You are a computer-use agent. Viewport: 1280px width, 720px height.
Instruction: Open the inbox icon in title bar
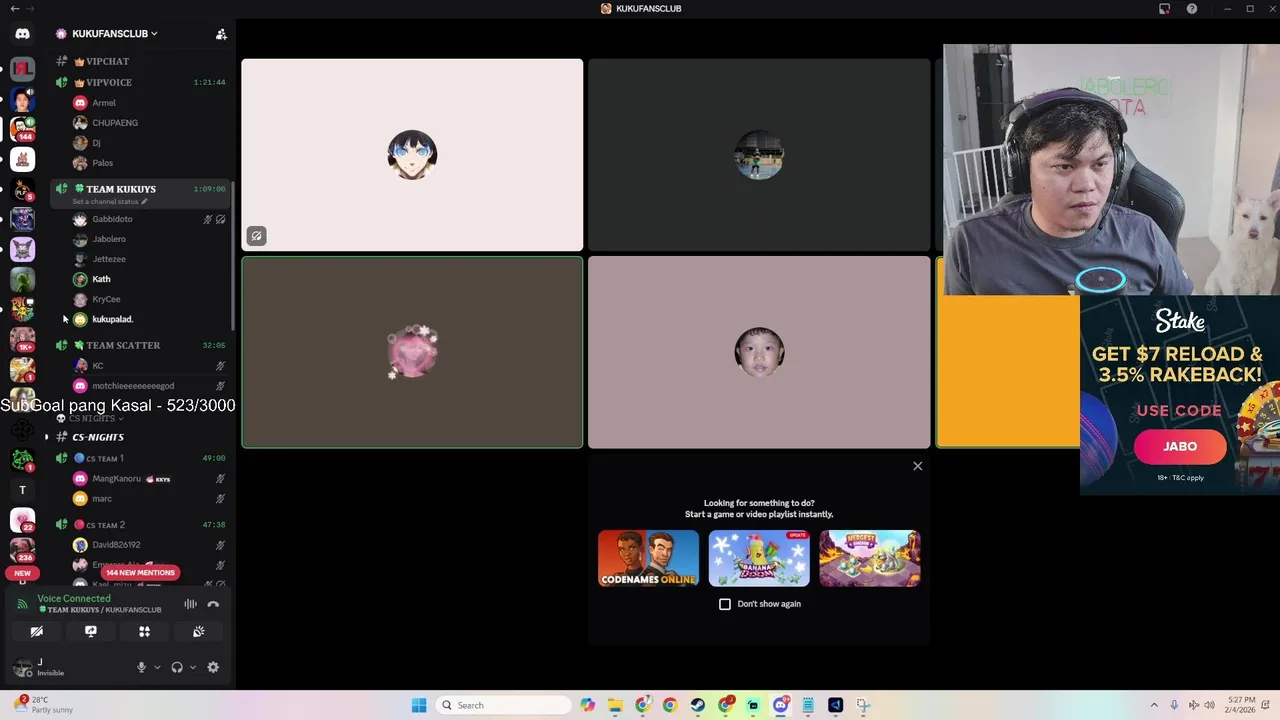[x=1164, y=9]
